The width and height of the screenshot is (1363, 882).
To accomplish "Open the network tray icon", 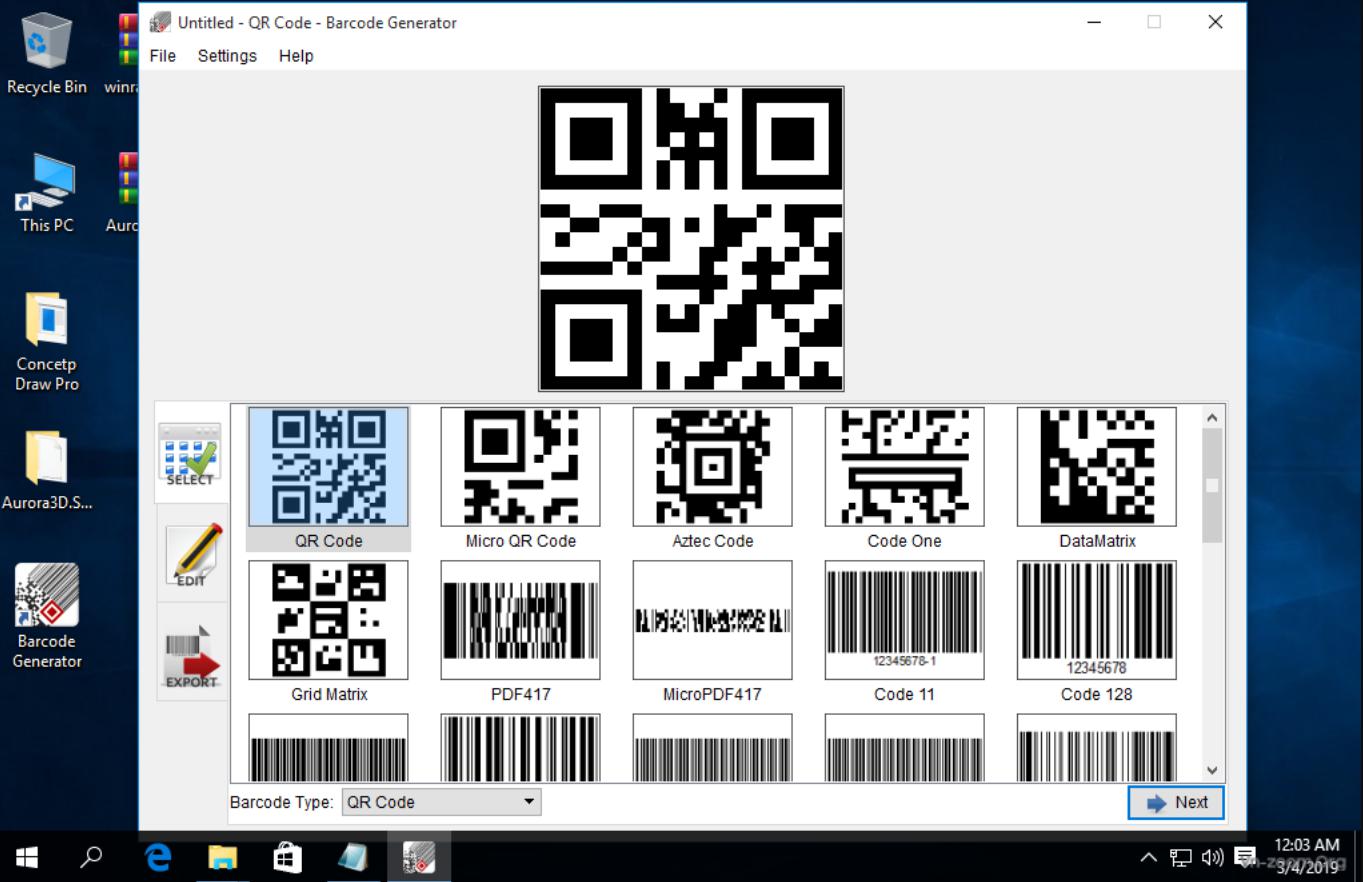I will coord(1180,858).
